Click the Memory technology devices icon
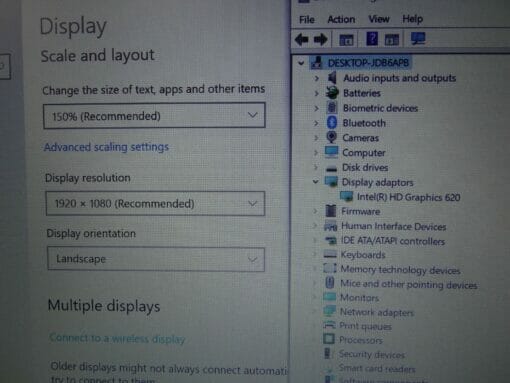 coord(330,268)
